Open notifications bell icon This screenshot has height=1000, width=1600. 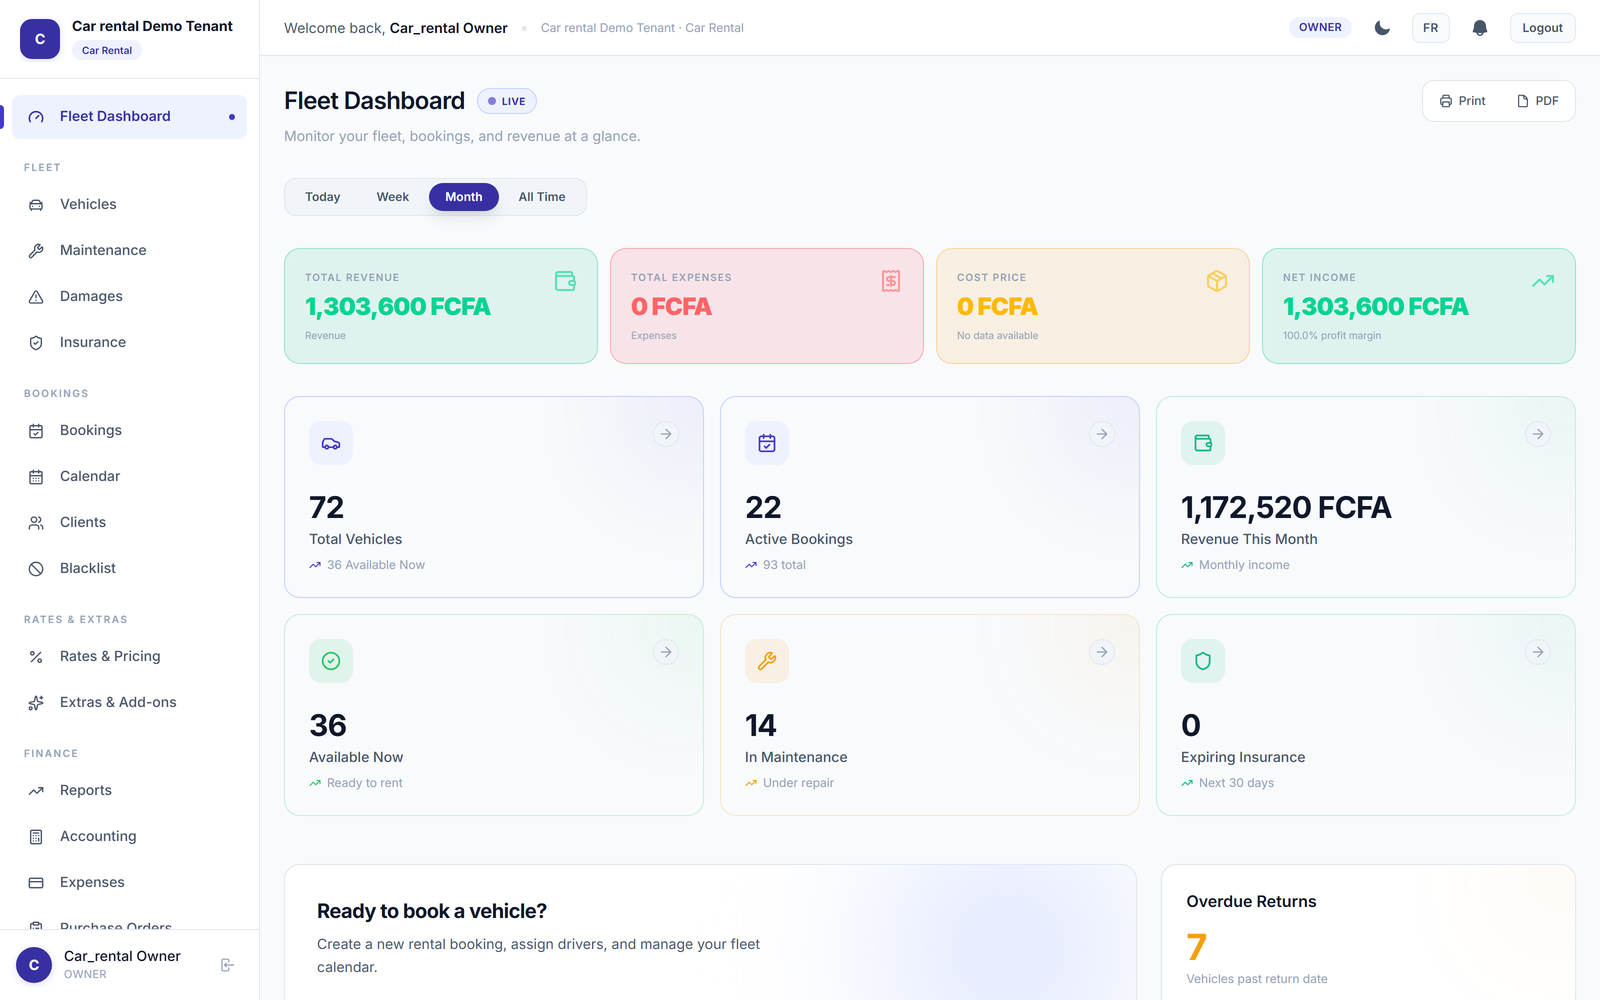click(1480, 28)
